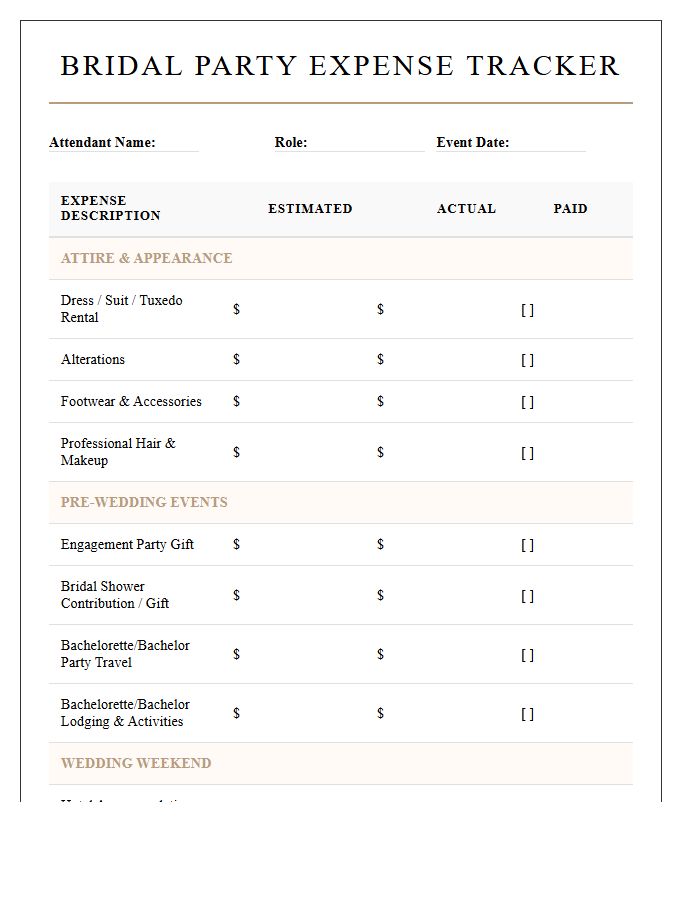Check Paid box for Professional Hair & Makeup
This screenshot has width=700, height=900.
click(x=527, y=453)
